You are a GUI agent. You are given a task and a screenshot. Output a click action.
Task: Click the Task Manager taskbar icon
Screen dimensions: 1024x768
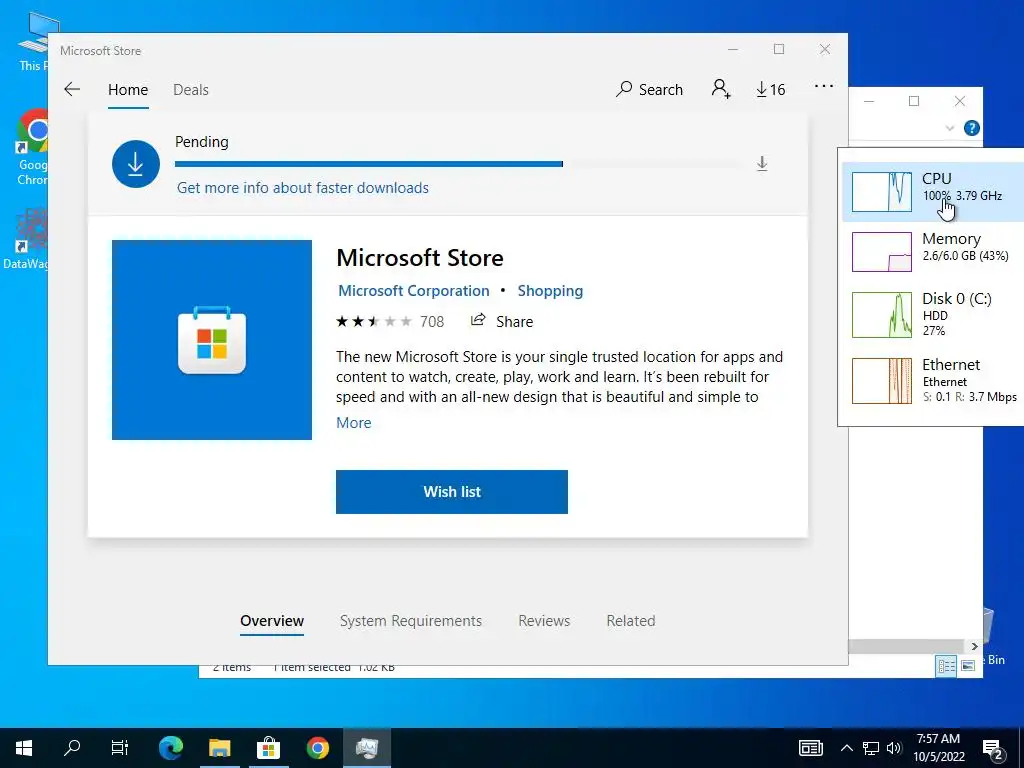tap(367, 748)
